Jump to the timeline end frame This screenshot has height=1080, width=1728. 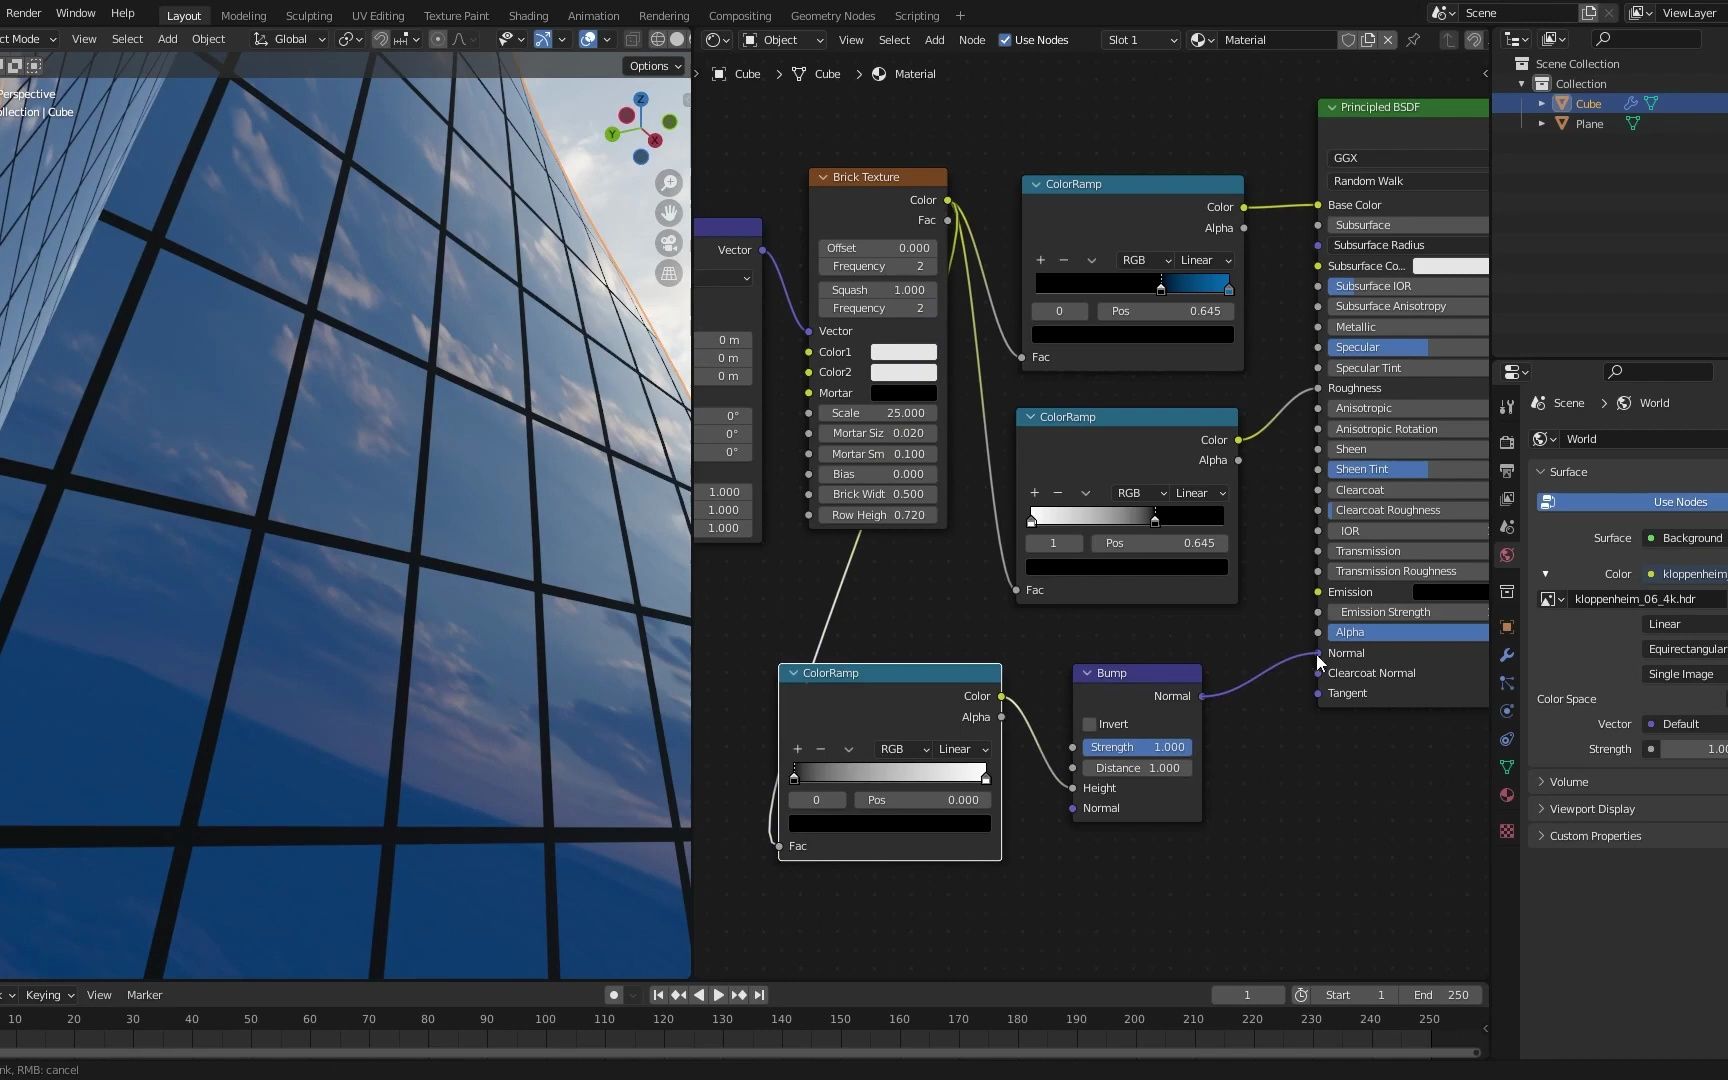pyautogui.click(x=759, y=995)
